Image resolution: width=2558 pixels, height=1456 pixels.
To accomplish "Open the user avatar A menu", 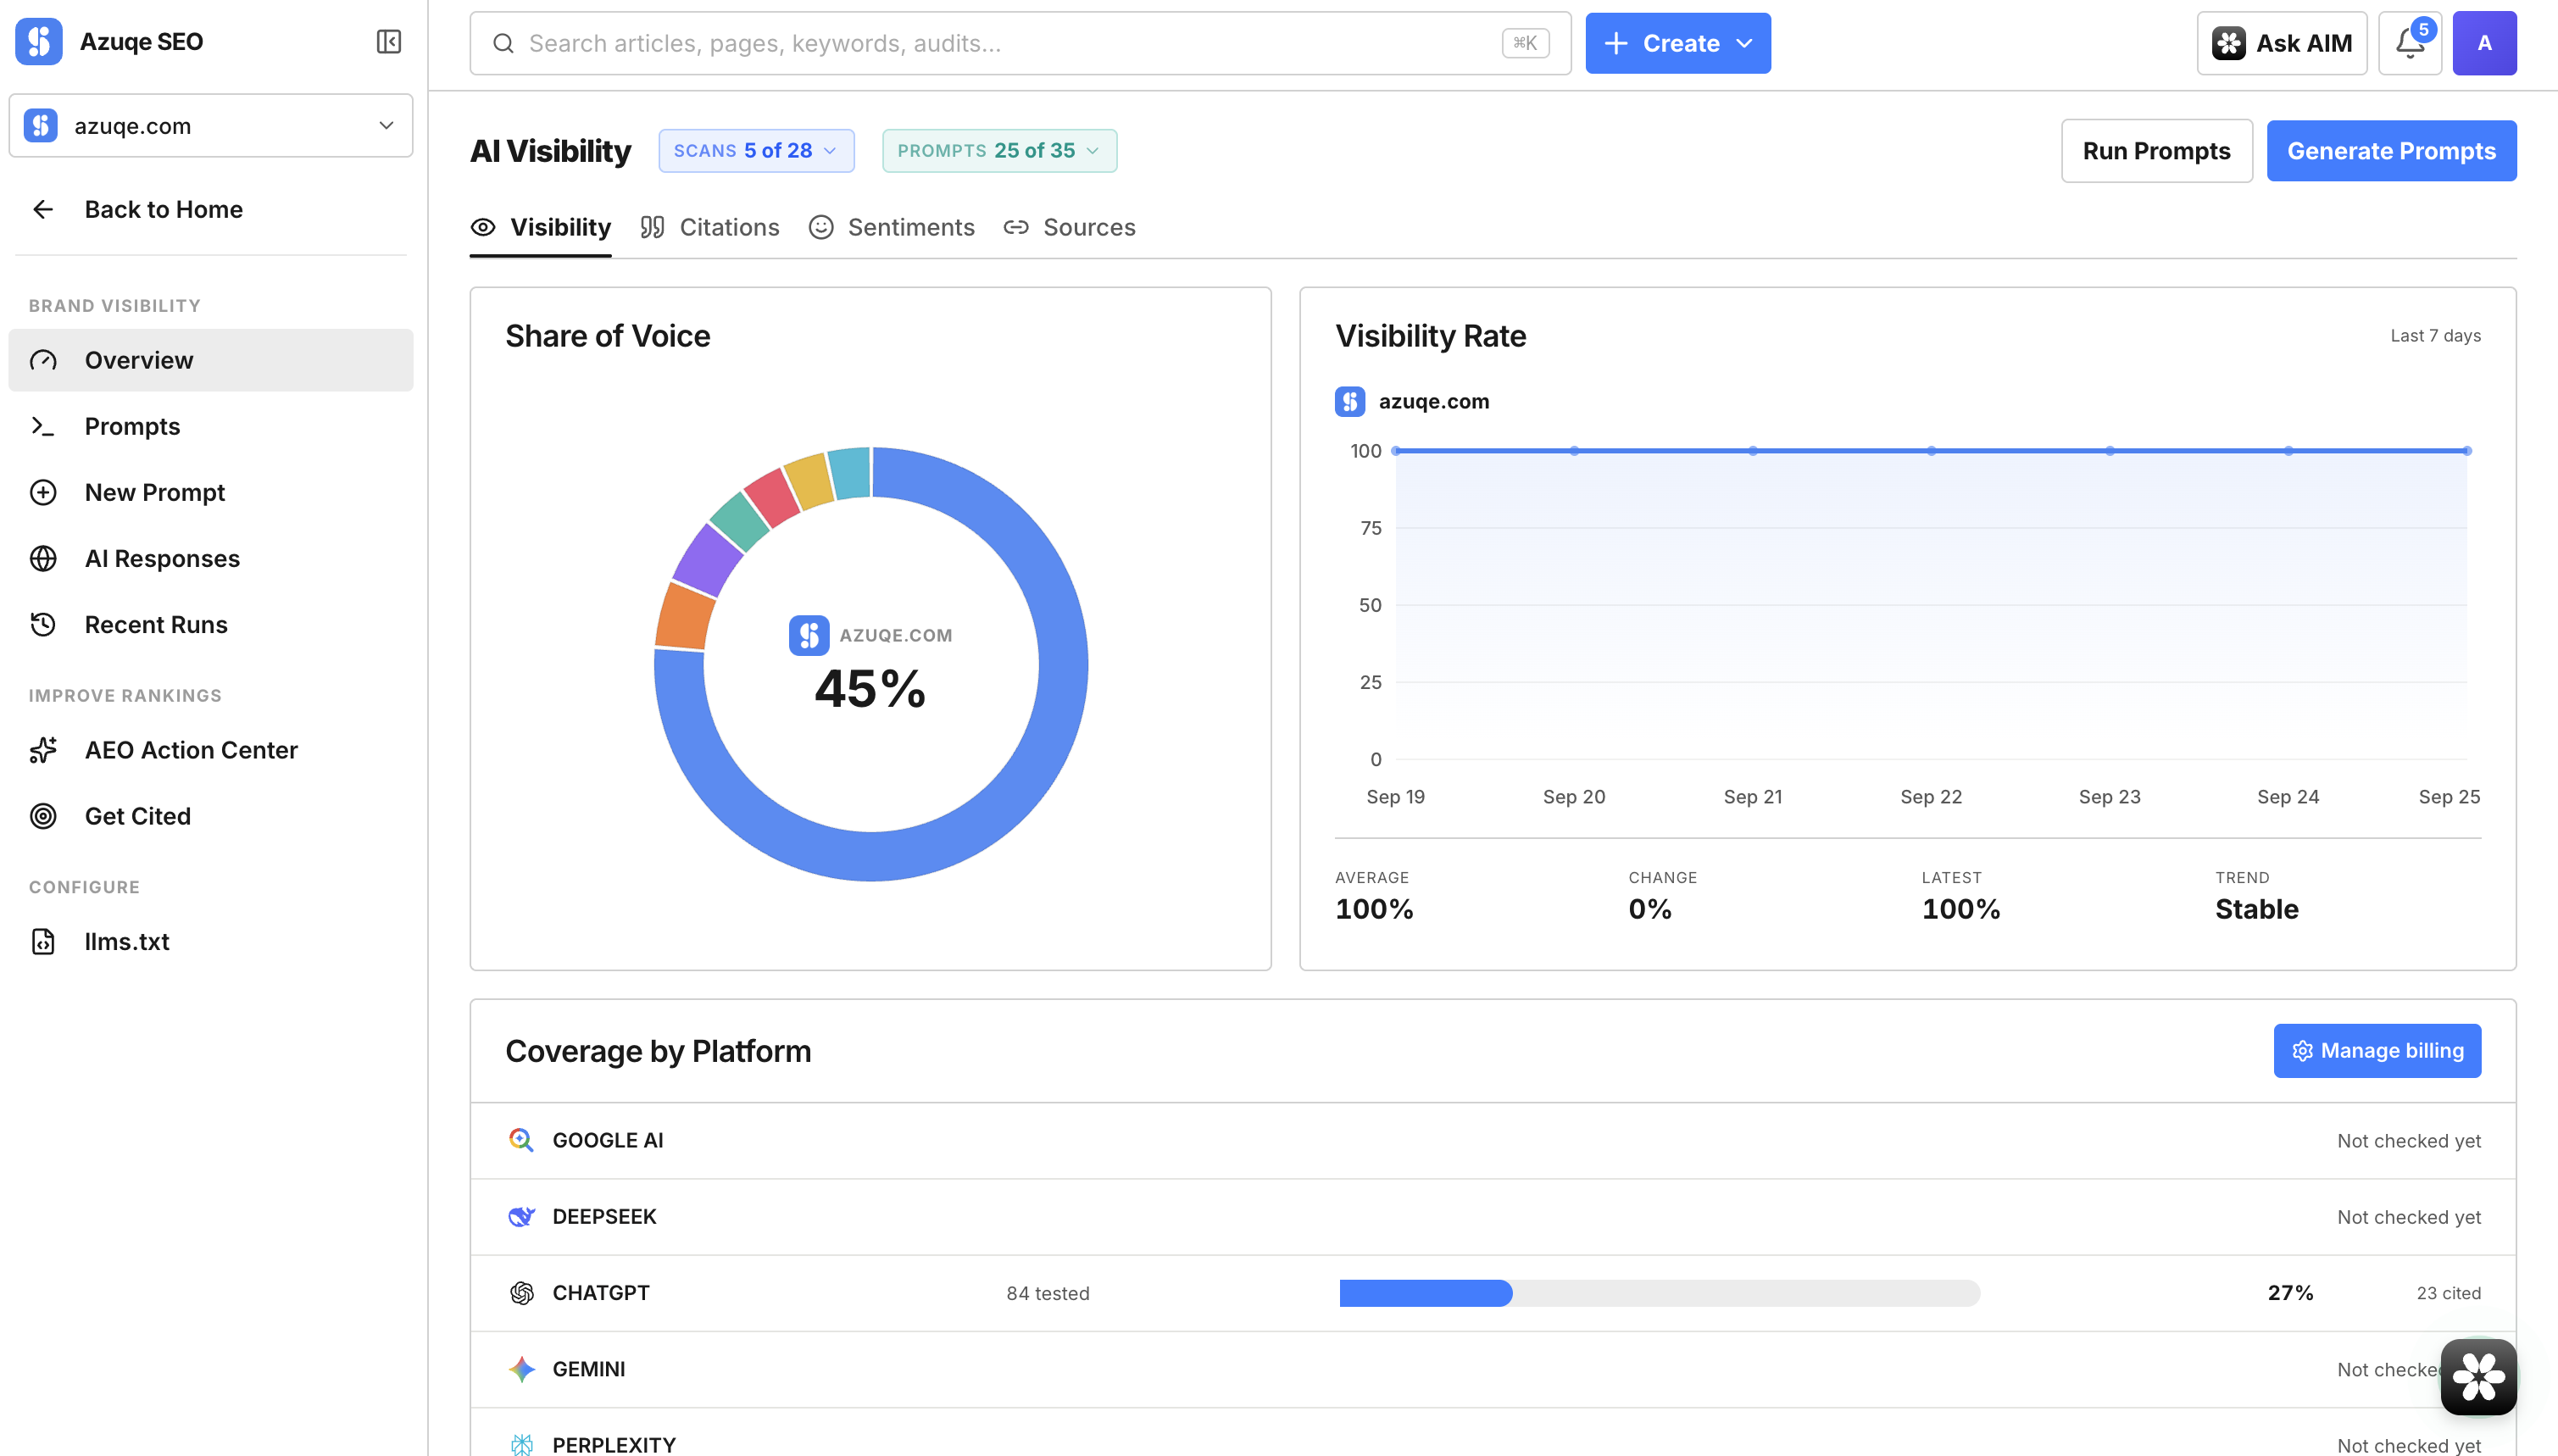I will [2484, 43].
